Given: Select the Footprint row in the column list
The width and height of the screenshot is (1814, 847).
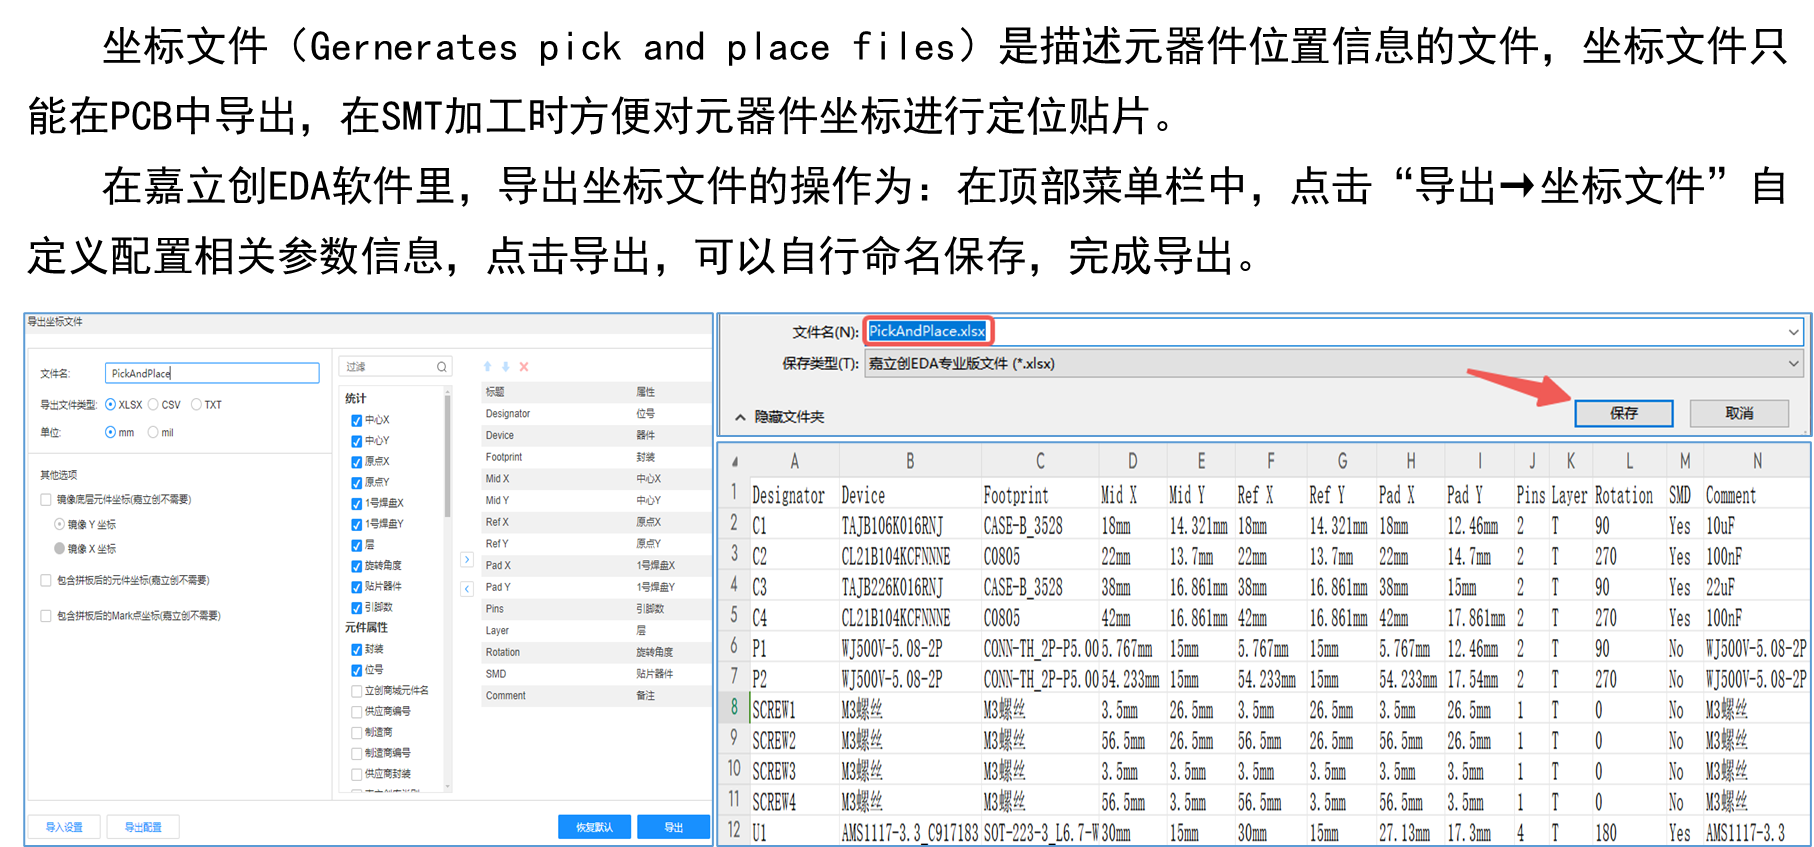Looking at the screenshot, I should pos(597,457).
